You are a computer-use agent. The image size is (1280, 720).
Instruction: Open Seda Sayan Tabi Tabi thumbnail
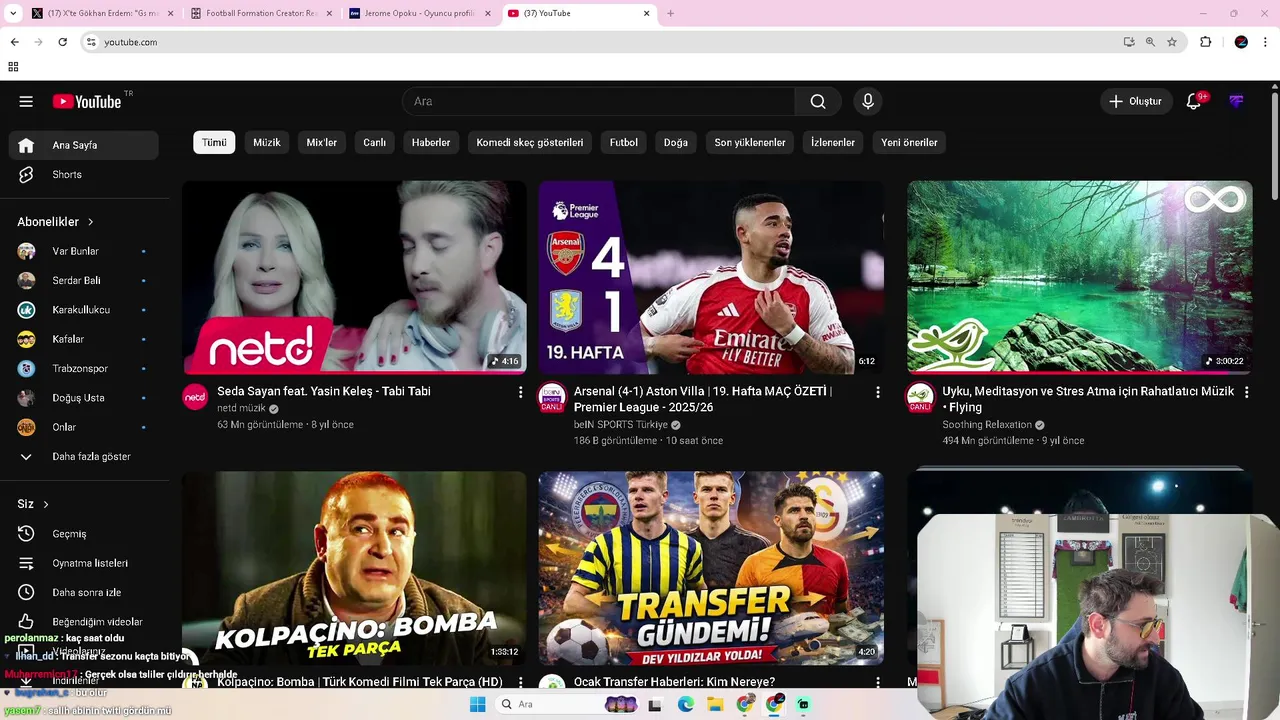[x=354, y=277]
